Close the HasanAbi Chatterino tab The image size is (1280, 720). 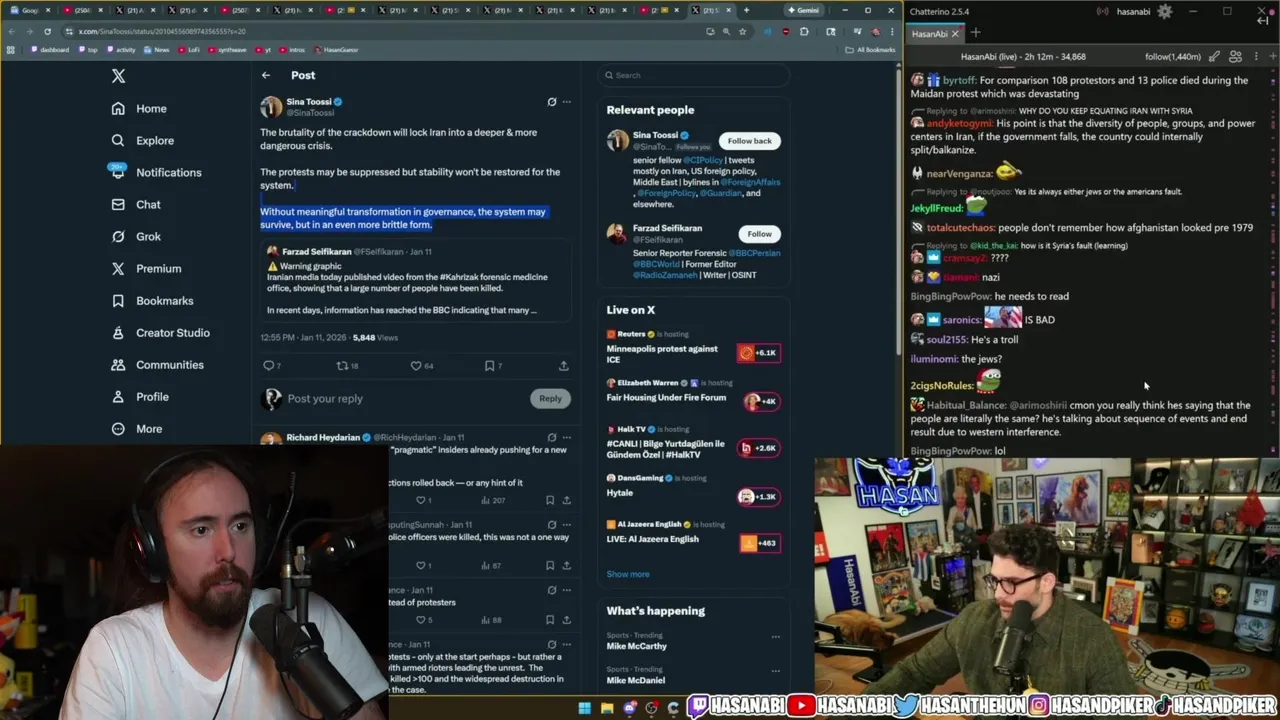[955, 34]
